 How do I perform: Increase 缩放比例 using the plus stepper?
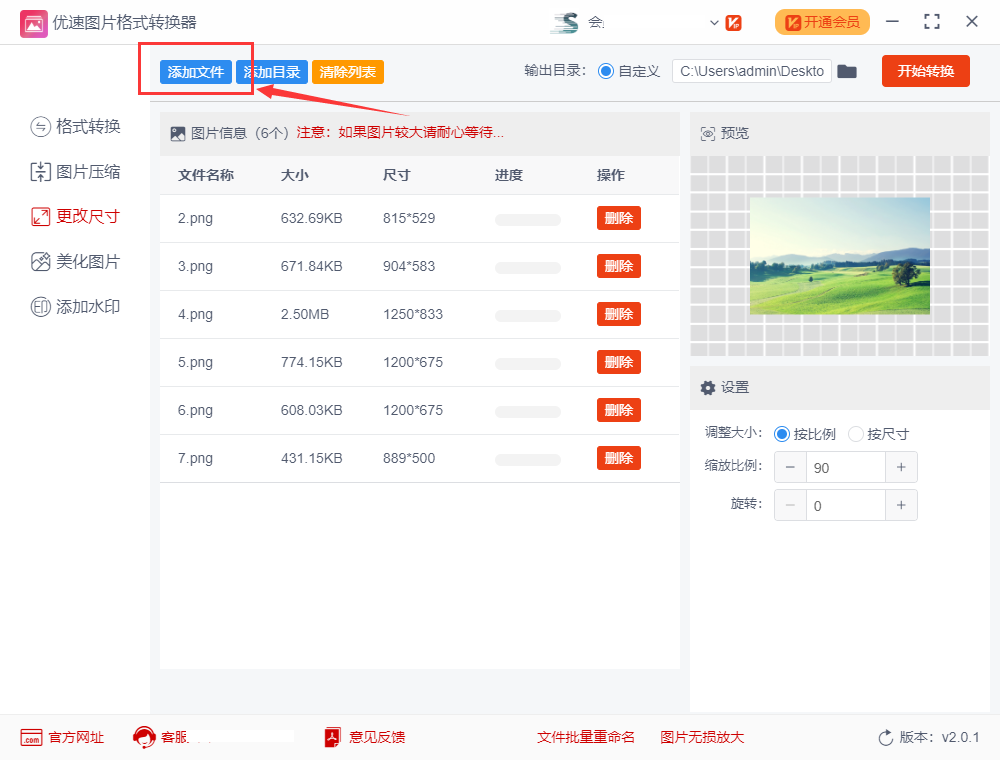[901, 467]
